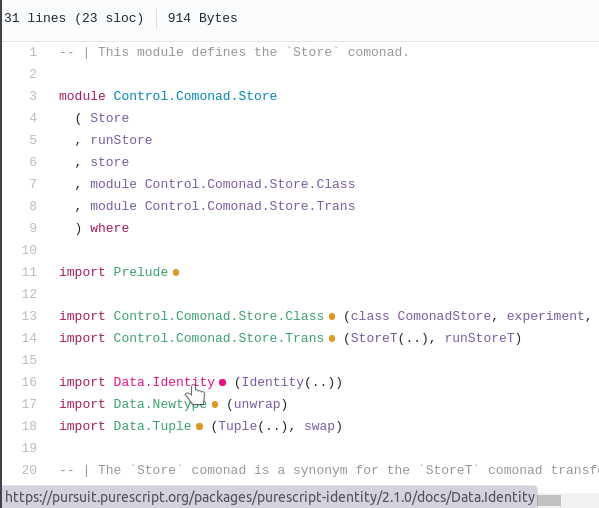Open the Data.Tuple module link
The width and height of the screenshot is (599, 508).
pos(152,426)
